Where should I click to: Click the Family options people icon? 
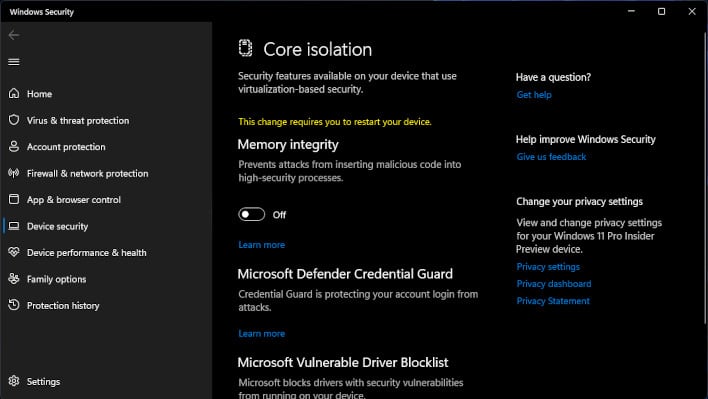(x=14, y=278)
